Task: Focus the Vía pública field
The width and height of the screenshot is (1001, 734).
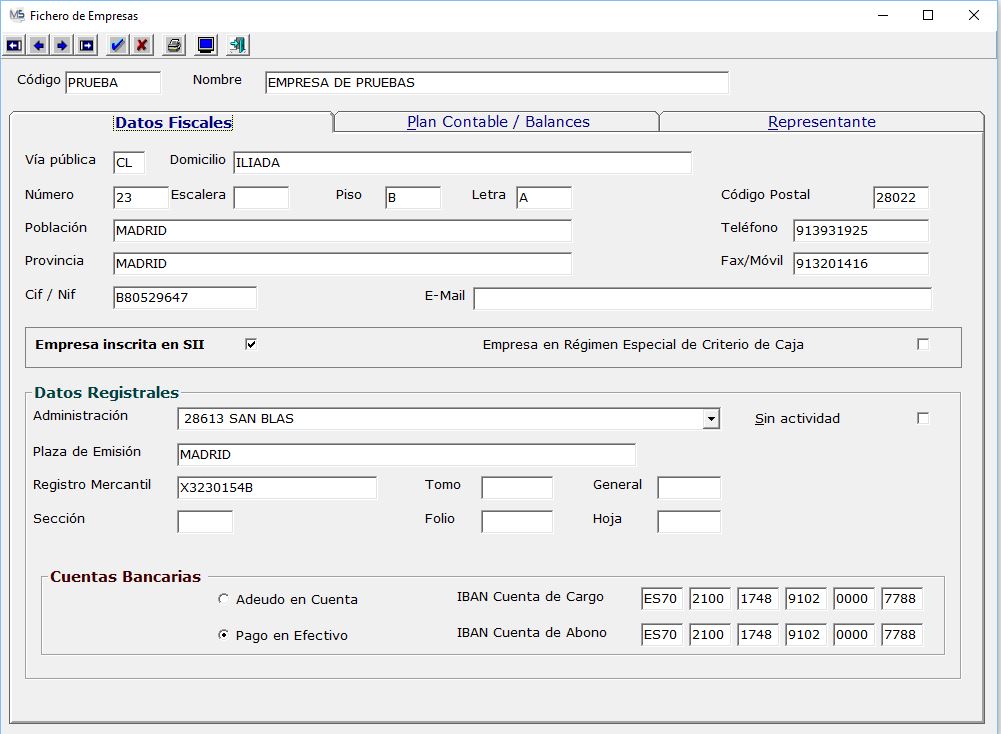Action: coord(129,162)
